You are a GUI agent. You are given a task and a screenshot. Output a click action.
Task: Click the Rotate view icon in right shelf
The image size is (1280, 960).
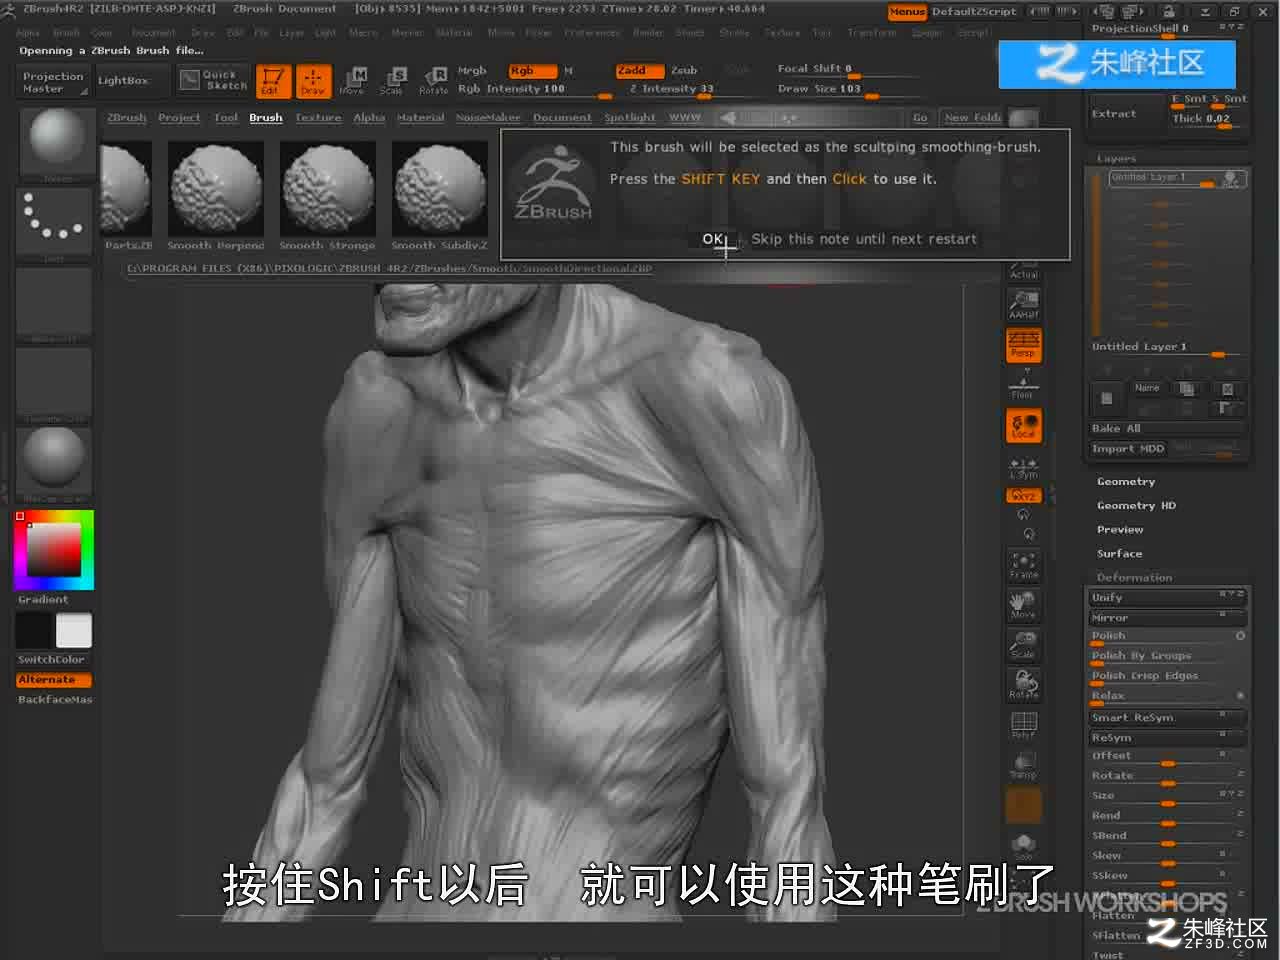coord(1023,685)
